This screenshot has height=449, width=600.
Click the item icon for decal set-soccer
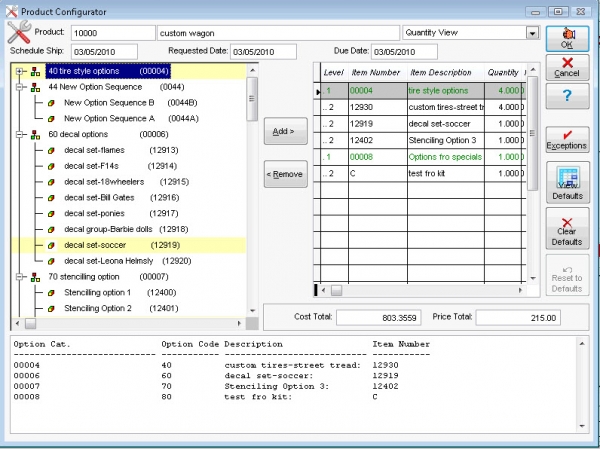51,246
